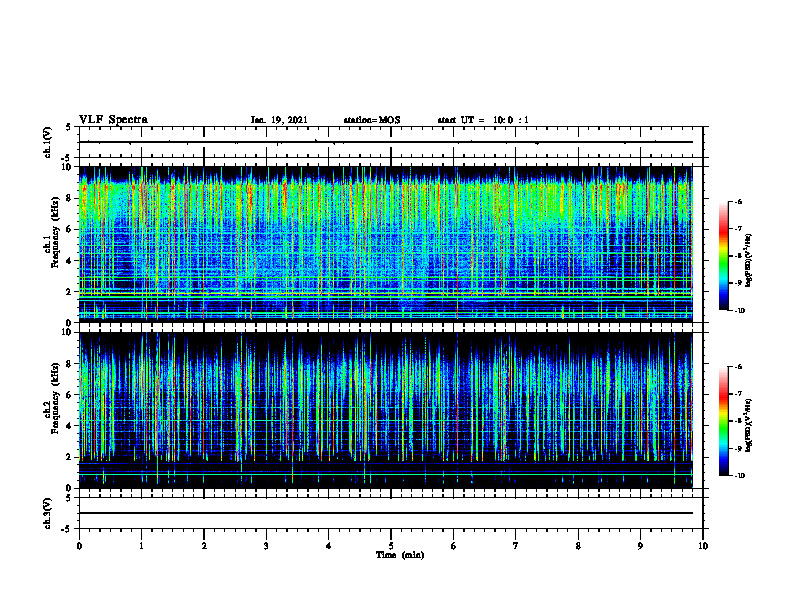
Task: Click the "5" tick on ch.3(V) axis
Action: (x=70, y=498)
